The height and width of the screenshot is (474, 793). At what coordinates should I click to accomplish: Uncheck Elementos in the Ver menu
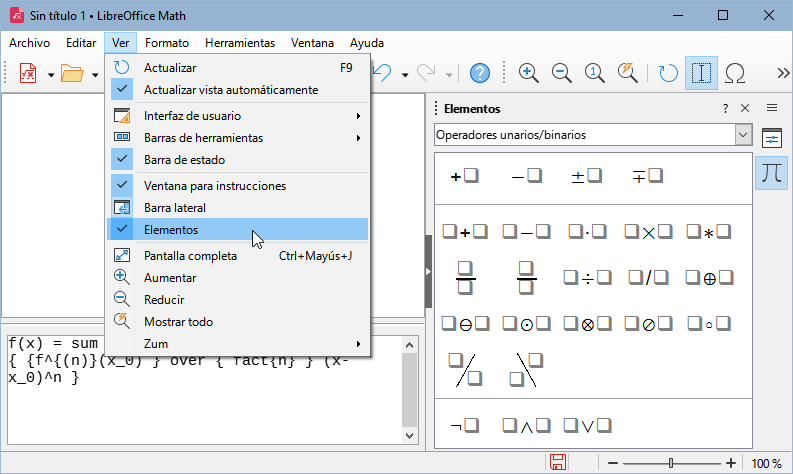click(x=238, y=230)
